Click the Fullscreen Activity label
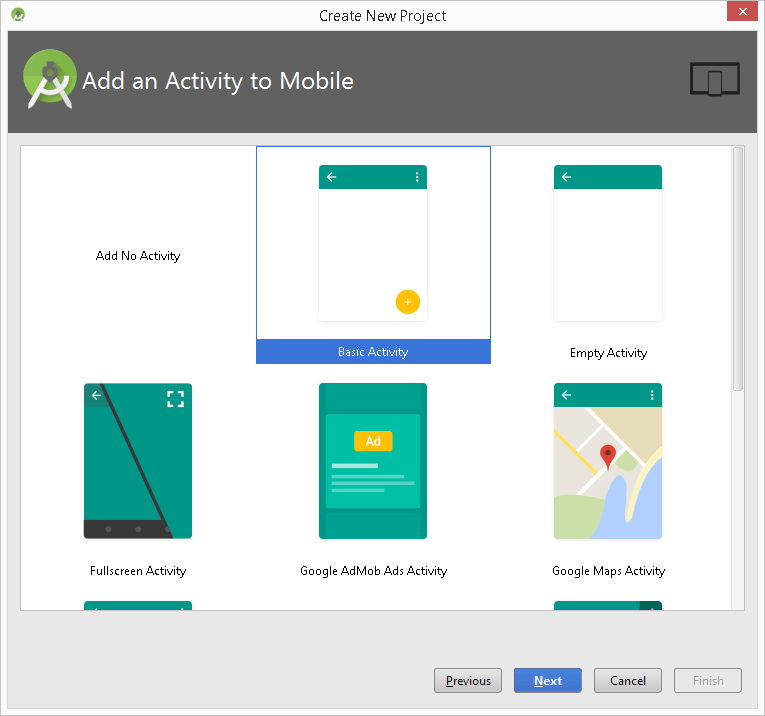This screenshot has width=765, height=716. [138, 571]
